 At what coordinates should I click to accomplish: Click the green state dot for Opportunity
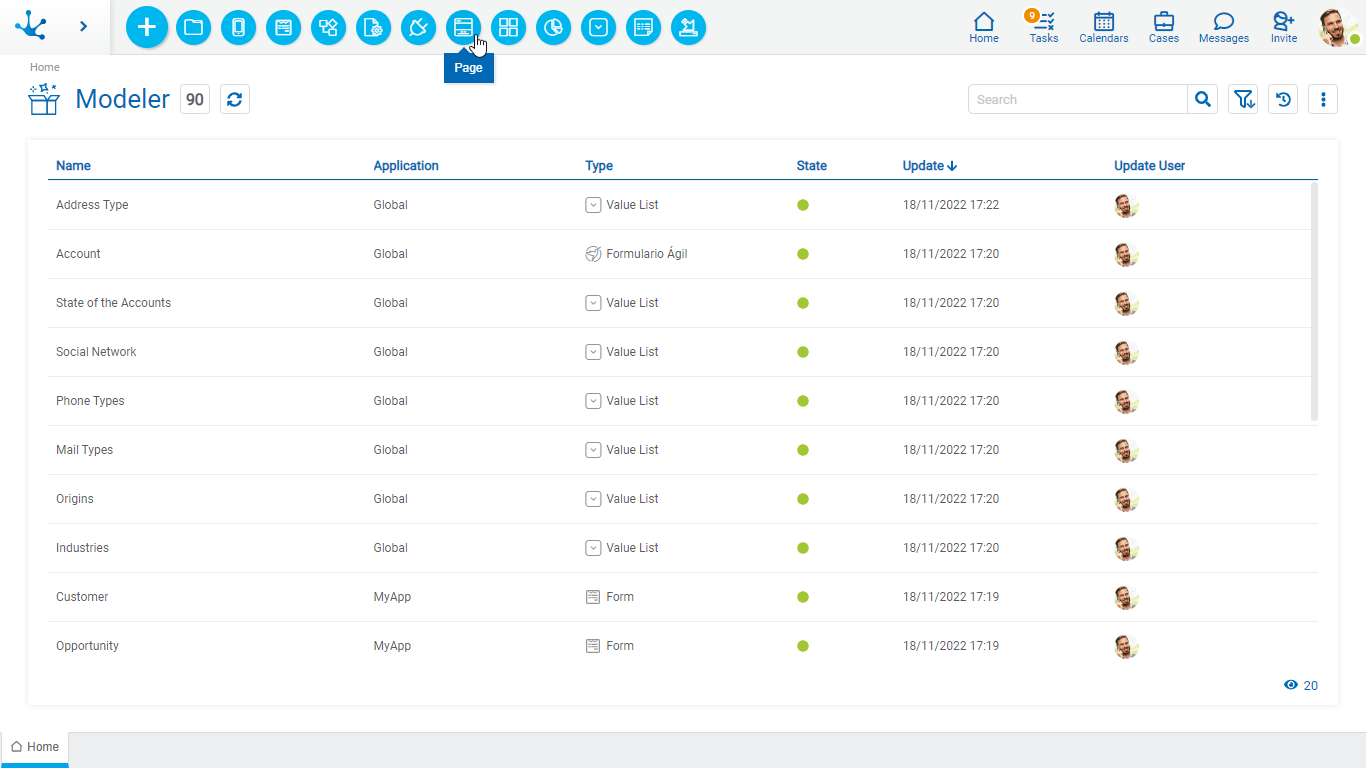coord(803,646)
